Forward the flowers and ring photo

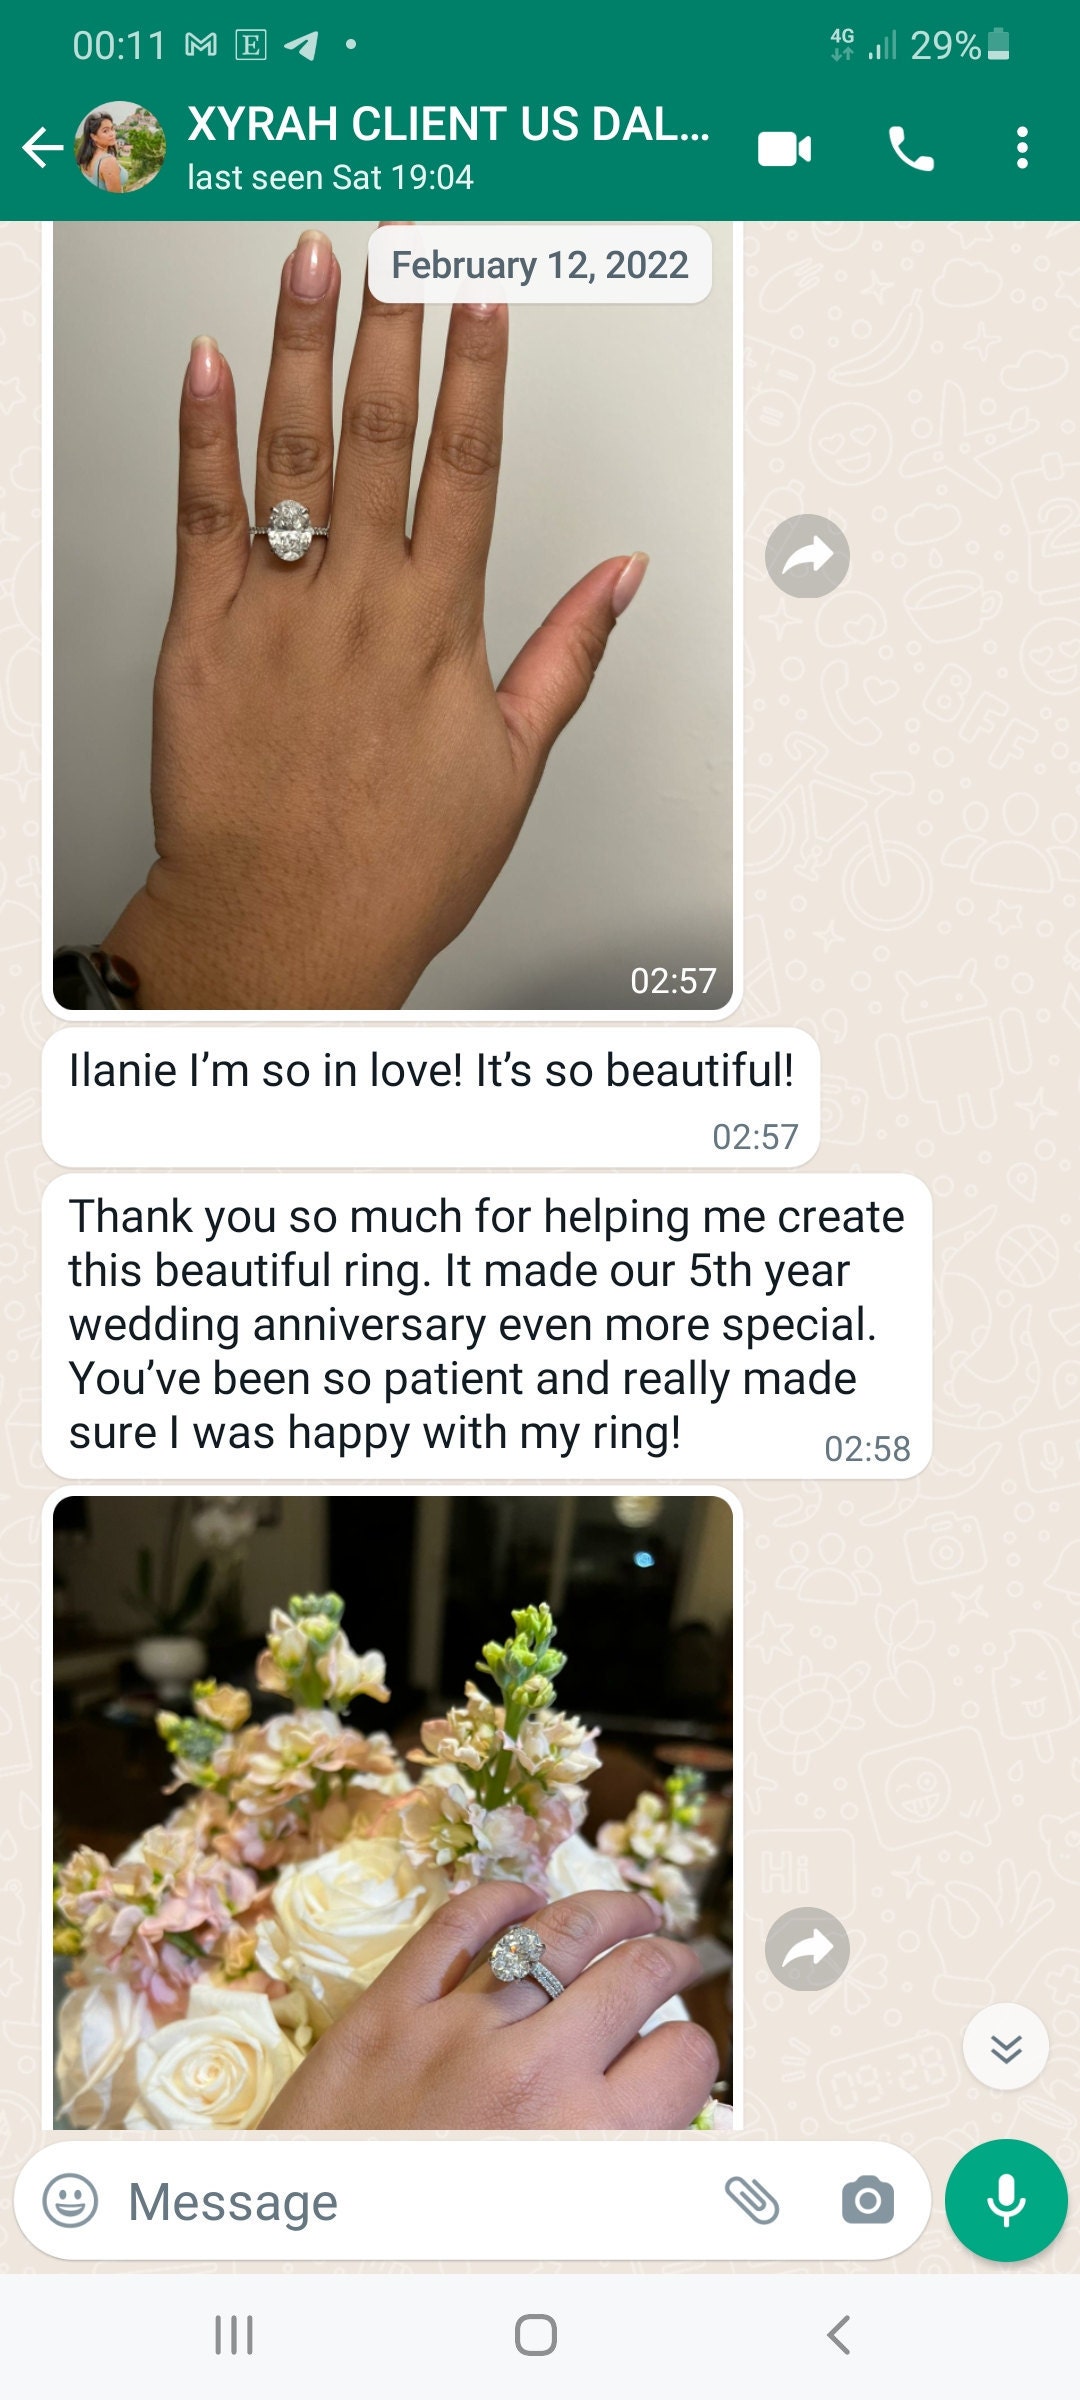[x=807, y=1949]
